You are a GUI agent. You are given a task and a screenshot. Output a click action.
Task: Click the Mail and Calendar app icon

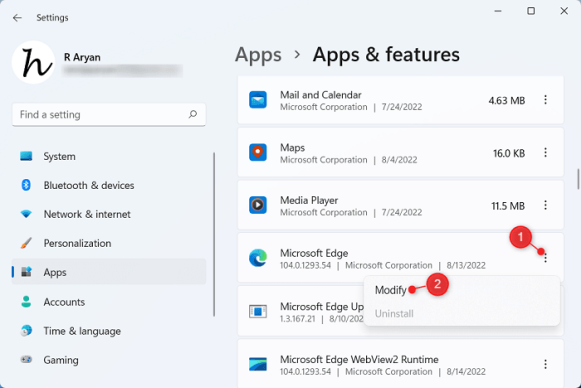click(x=258, y=100)
